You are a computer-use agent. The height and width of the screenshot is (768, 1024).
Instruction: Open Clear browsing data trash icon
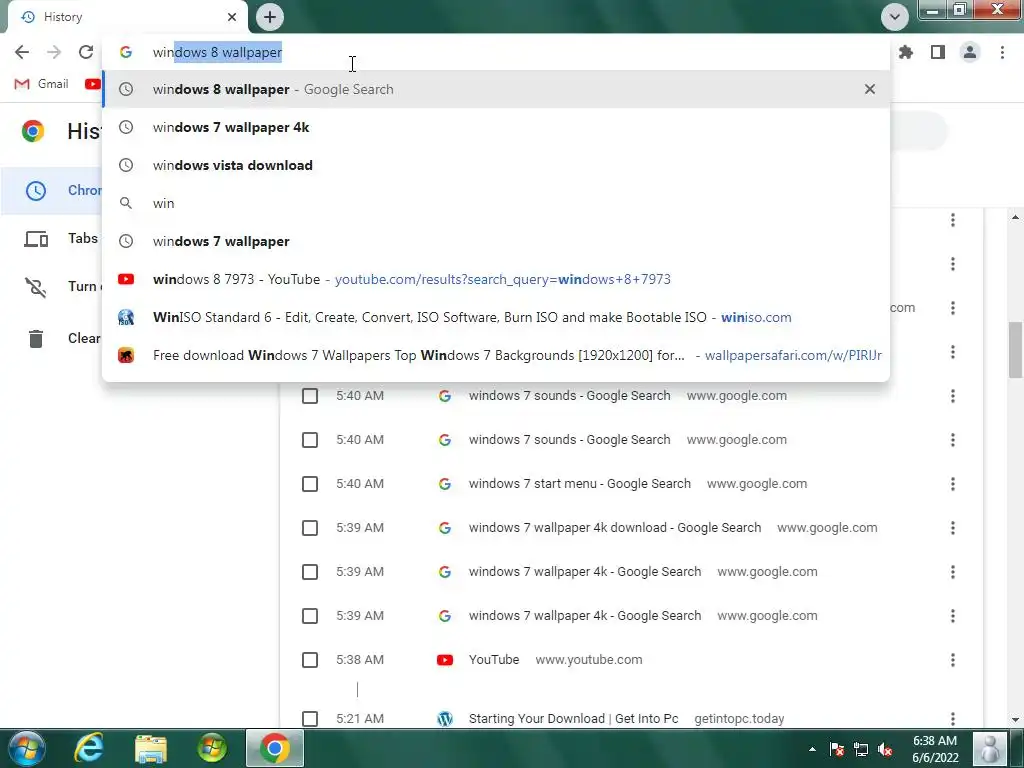(35, 338)
